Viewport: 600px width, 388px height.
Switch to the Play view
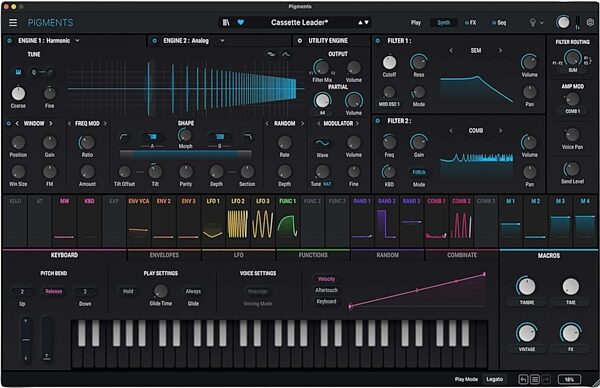click(x=416, y=23)
